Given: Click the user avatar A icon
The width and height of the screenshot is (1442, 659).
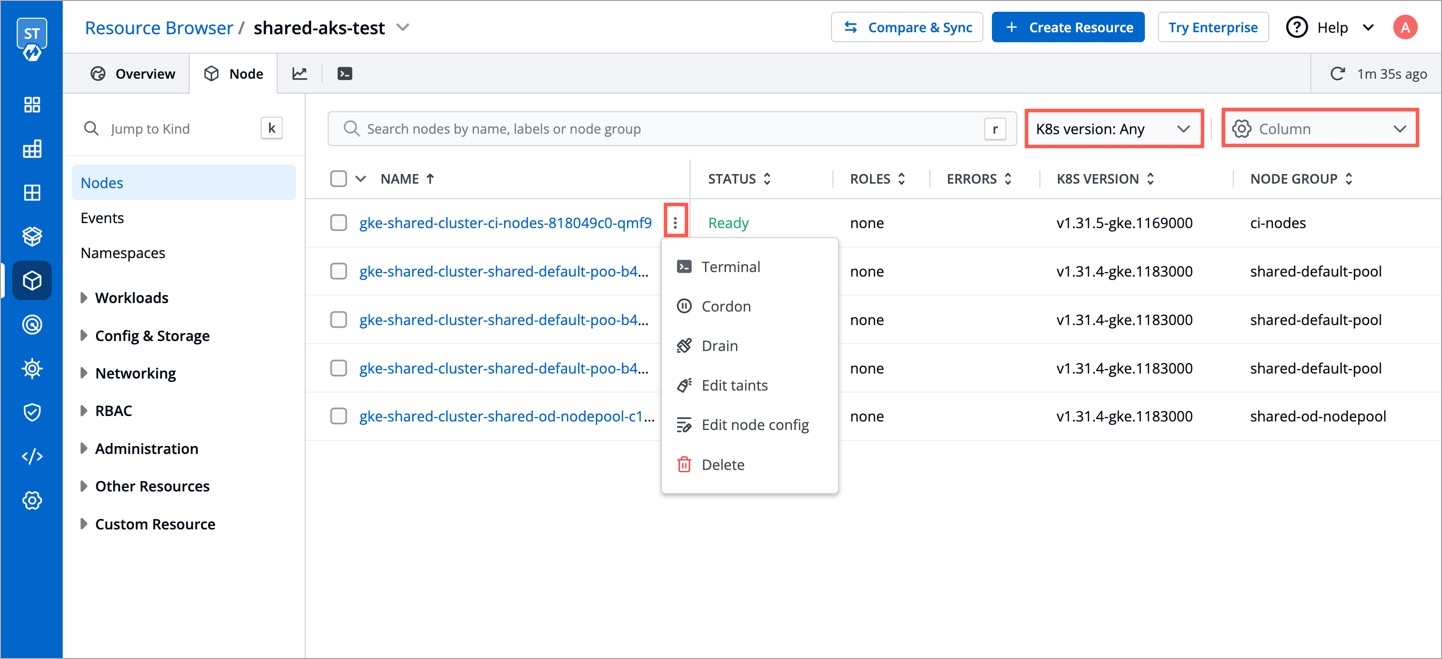Looking at the screenshot, I should click(x=1405, y=27).
